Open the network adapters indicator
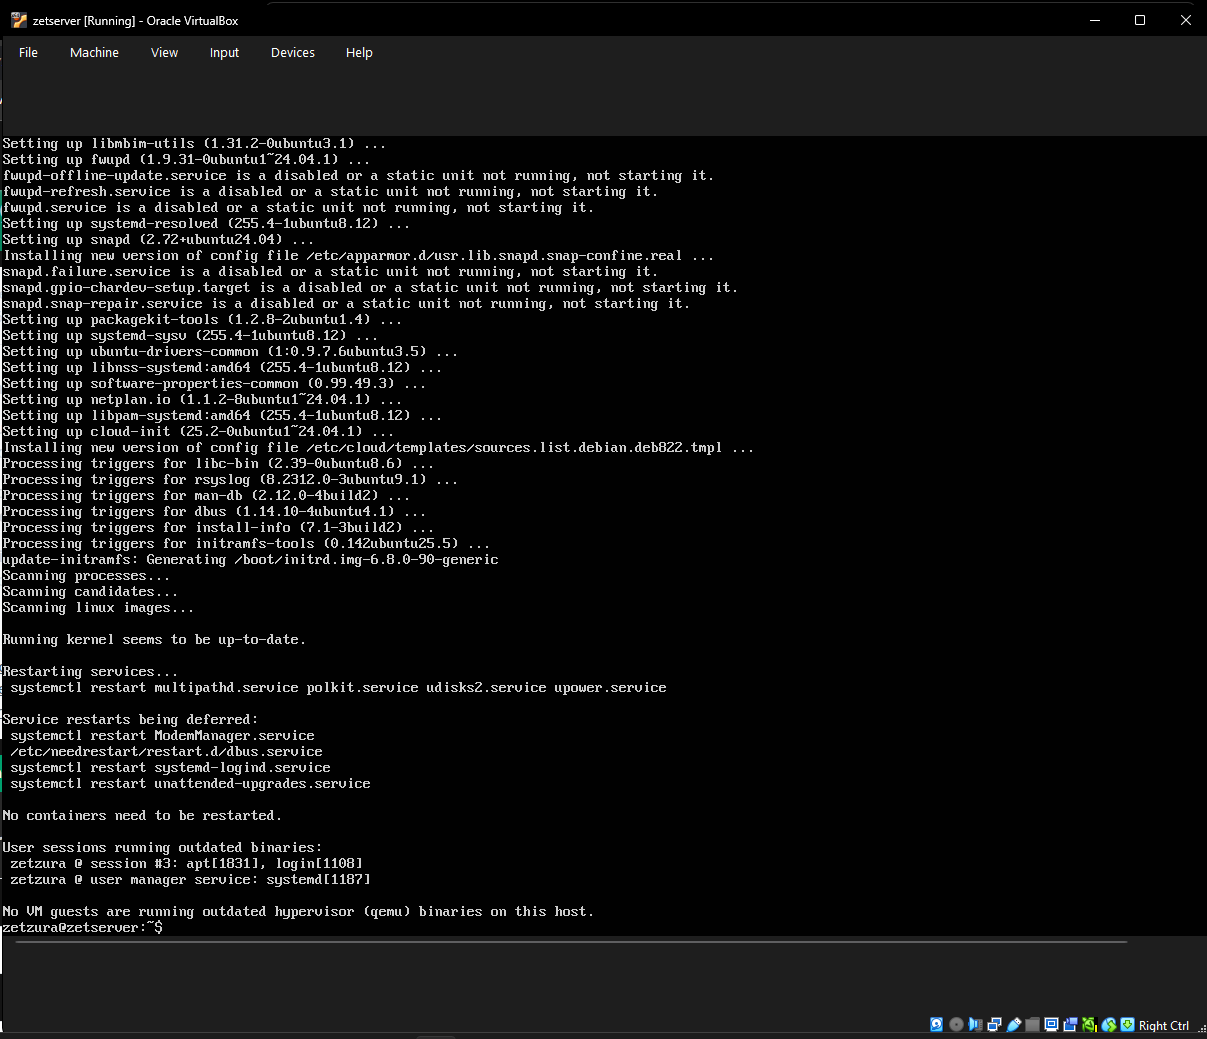The height and width of the screenshot is (1039, 1207). (x=994, y=1024)
